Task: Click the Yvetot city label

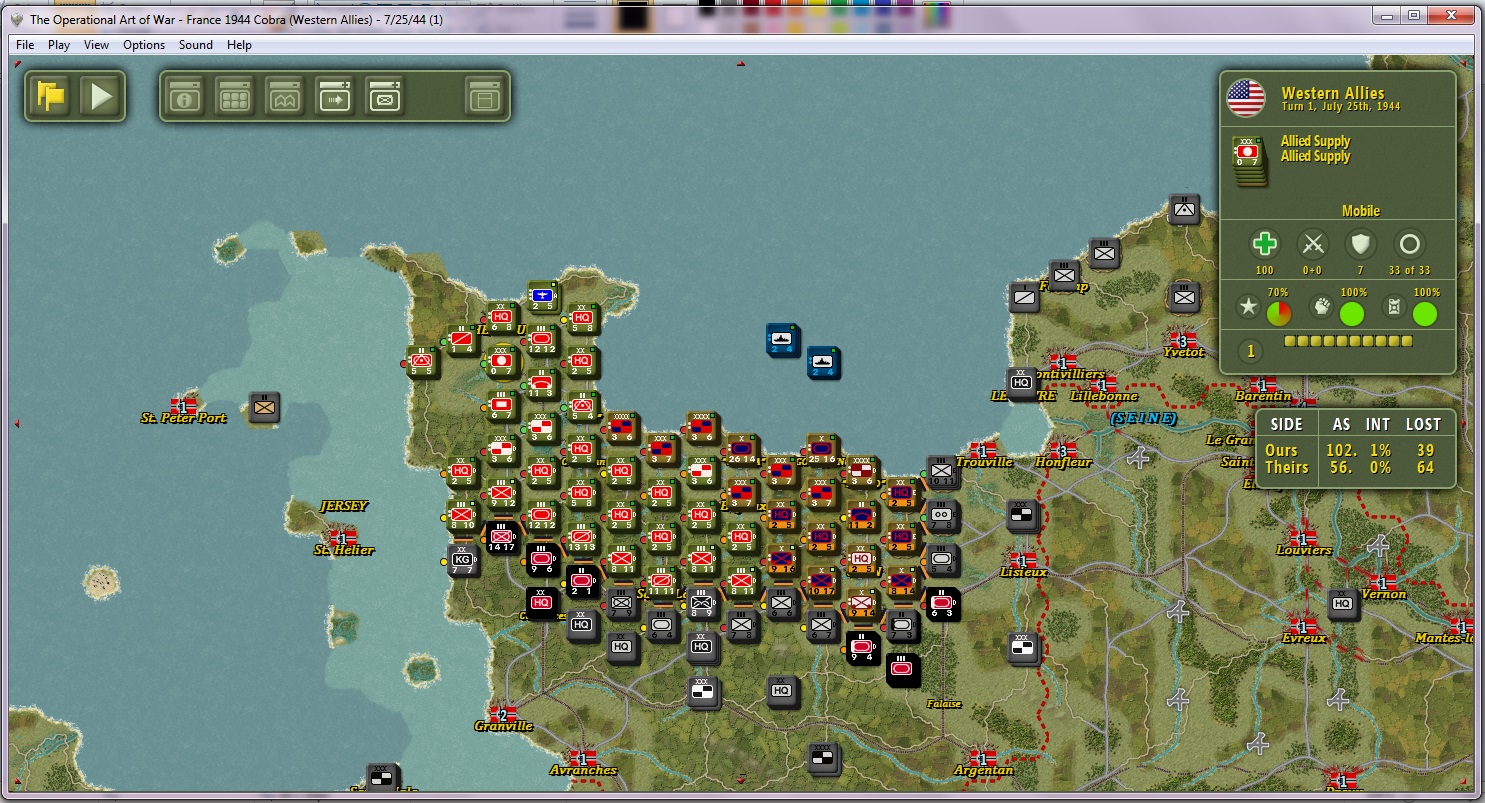Action: [x=1184, y=352]
